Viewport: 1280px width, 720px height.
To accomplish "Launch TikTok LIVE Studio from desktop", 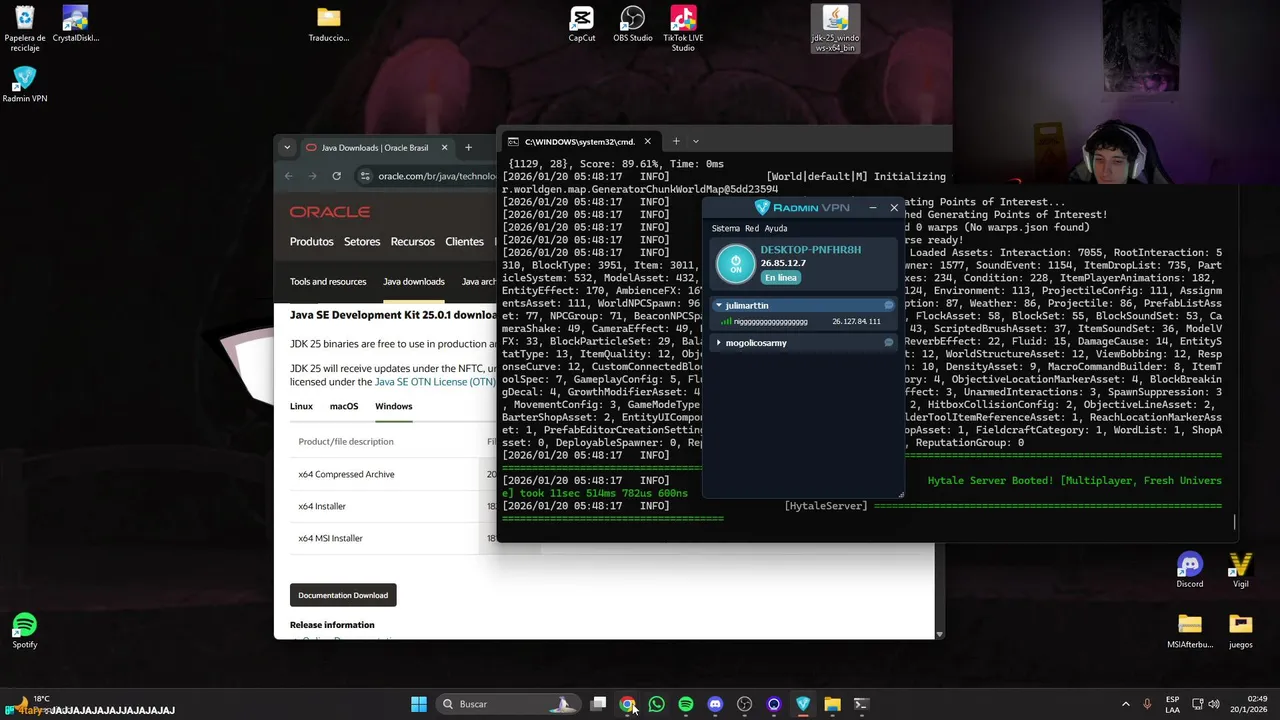I will pyautogui.click(x=683, y=29).
